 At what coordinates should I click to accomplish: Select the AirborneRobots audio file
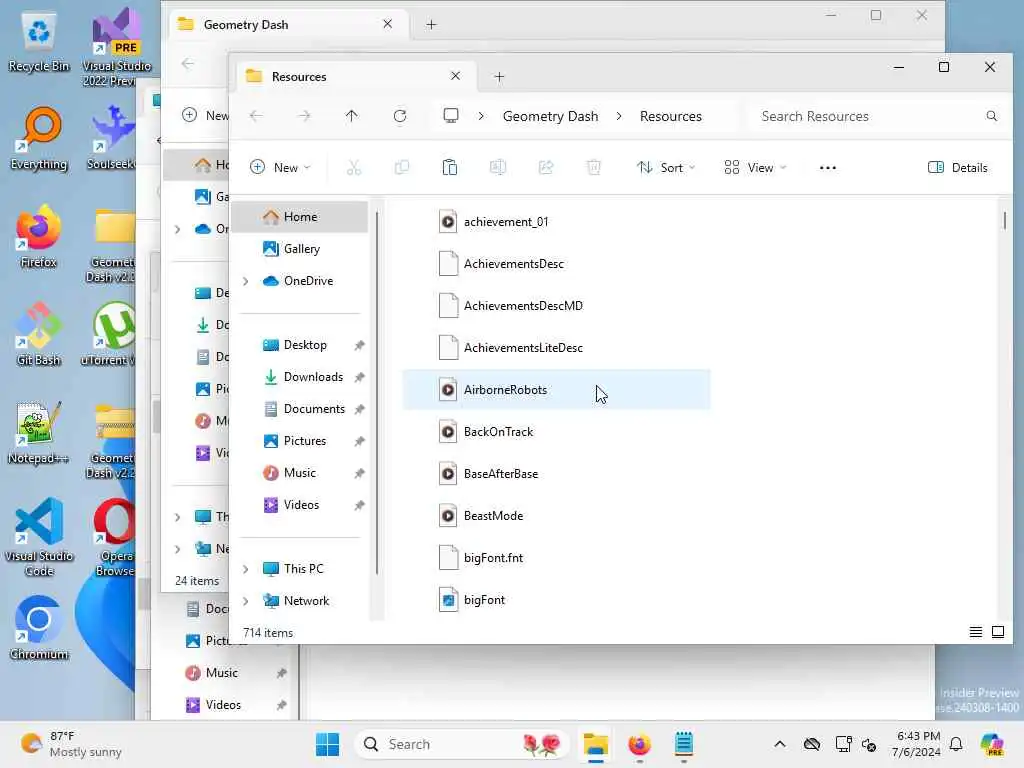tap(556, 390)
